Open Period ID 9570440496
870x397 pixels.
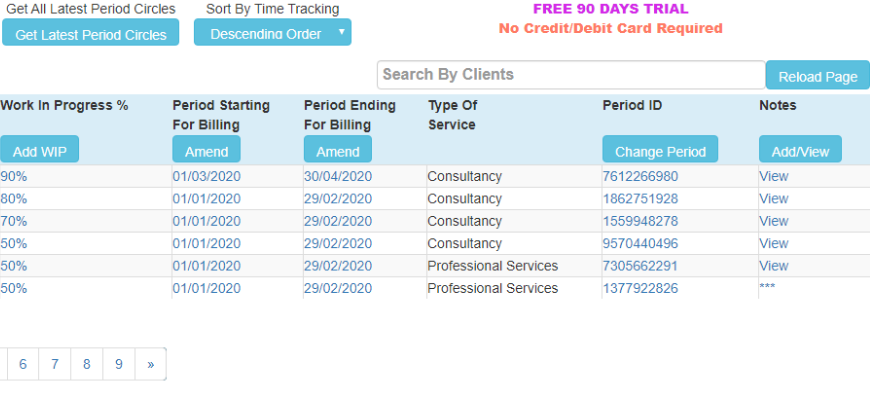[x=640, y=243]
